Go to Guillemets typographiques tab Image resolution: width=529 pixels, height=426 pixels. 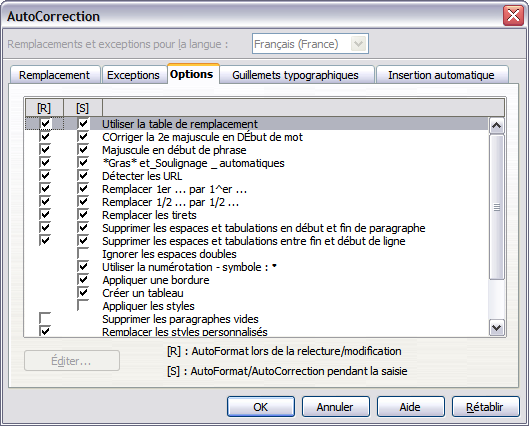(x=295, y=75)
